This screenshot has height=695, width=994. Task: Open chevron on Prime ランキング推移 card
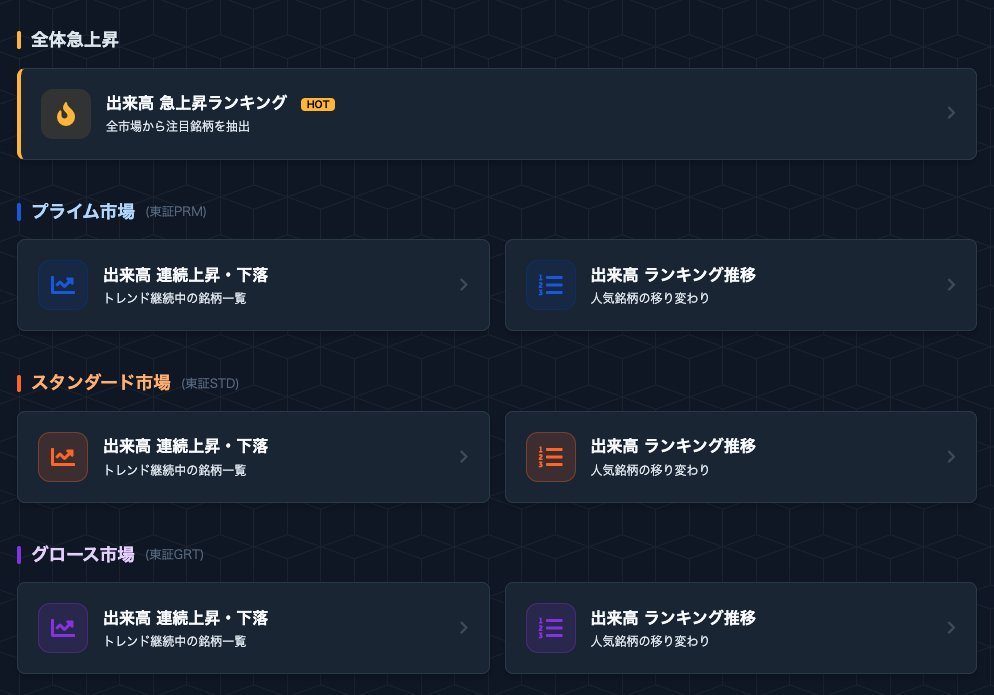[951, 285]
